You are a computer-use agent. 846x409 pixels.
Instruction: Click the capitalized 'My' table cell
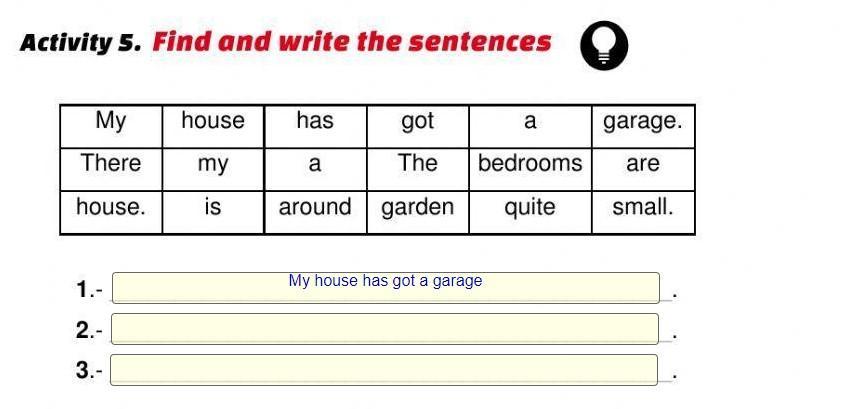point(111,122)
